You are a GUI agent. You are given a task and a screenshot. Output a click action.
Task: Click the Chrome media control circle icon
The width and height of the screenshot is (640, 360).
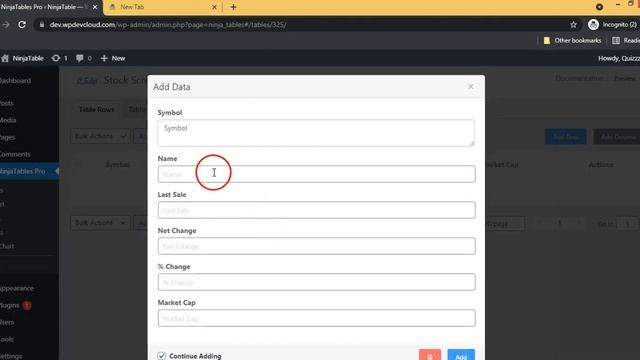click(x=599, y=7)
